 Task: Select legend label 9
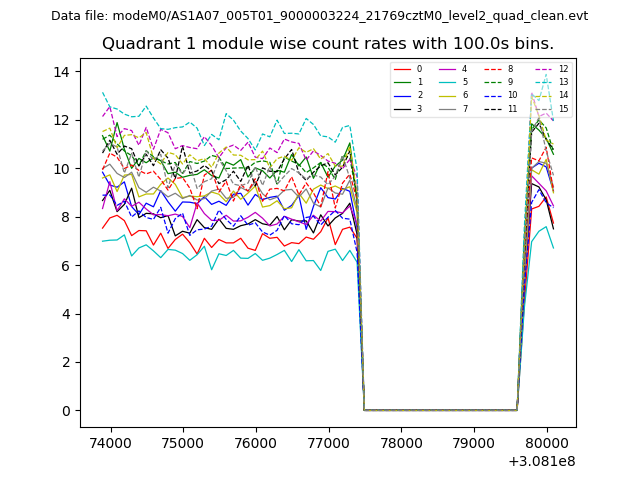[x=510, y=82]
